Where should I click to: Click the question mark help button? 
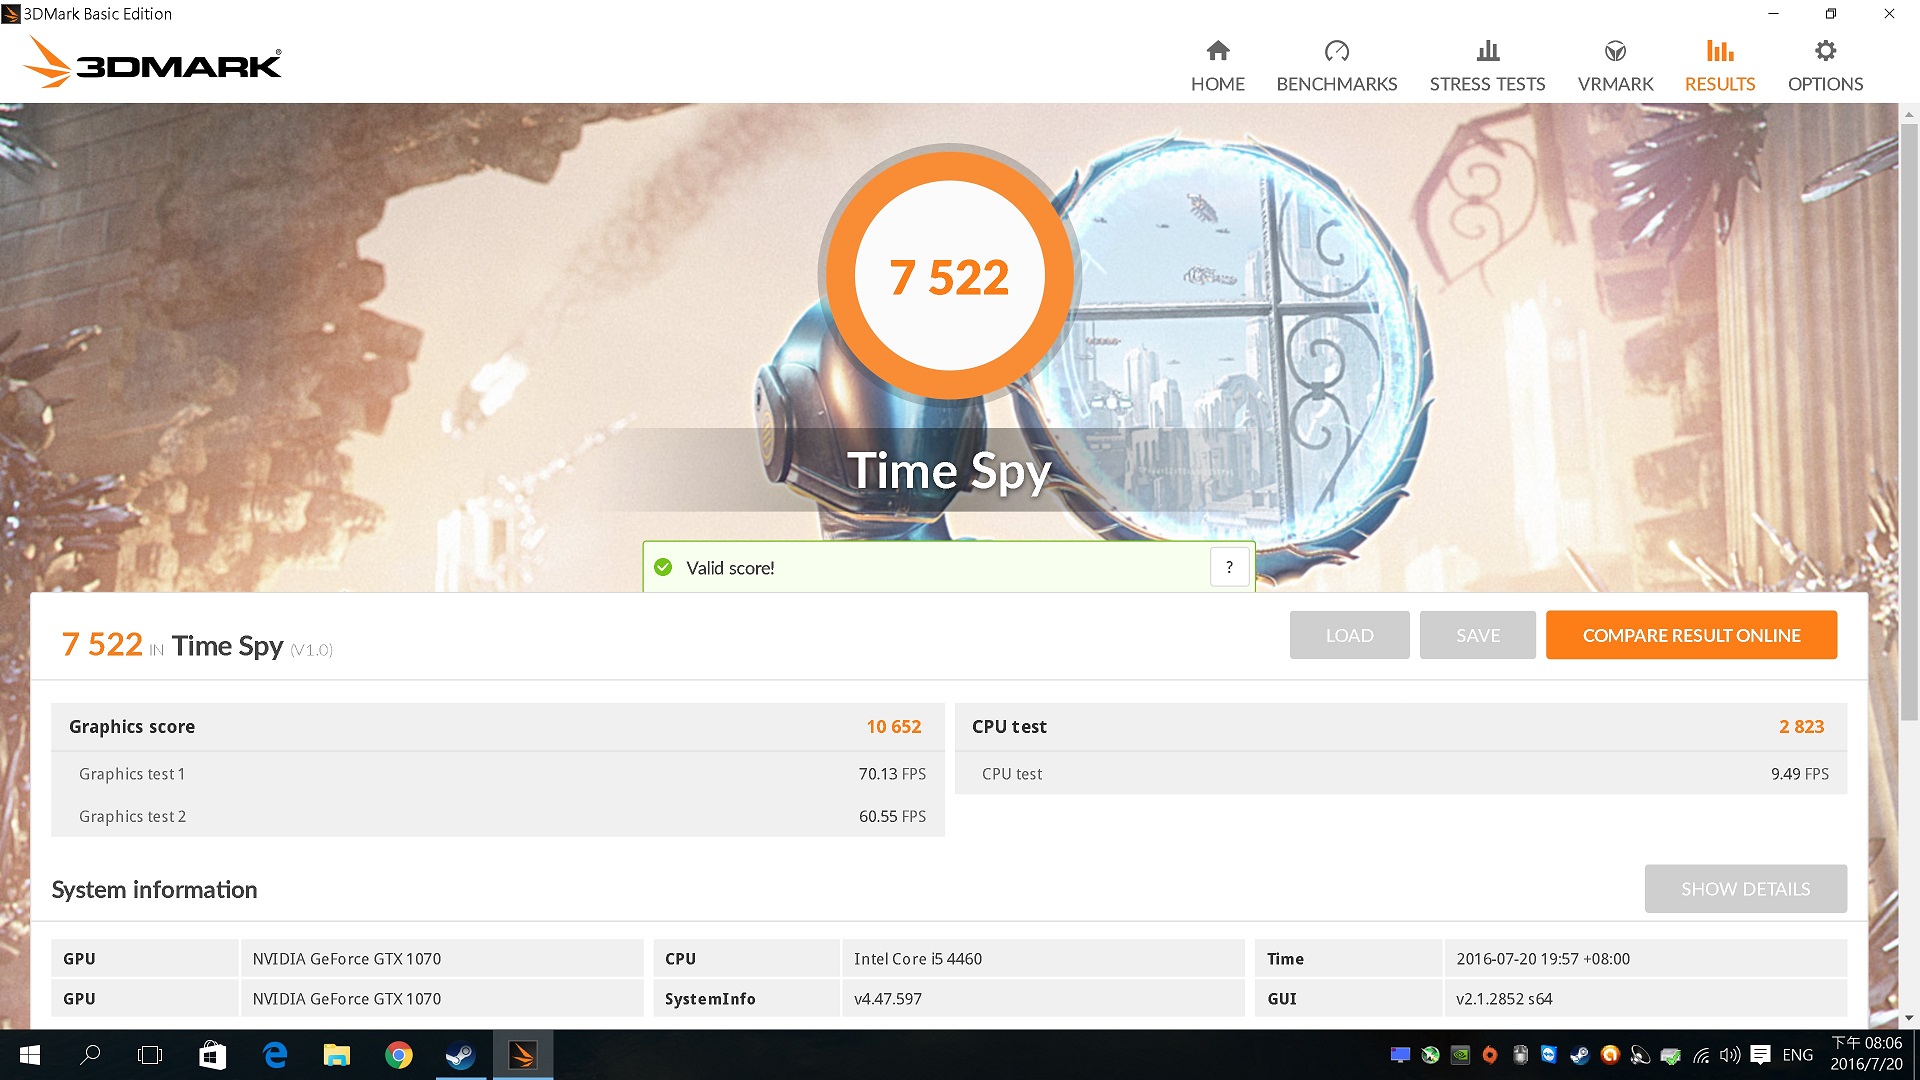click(1229, 567)
